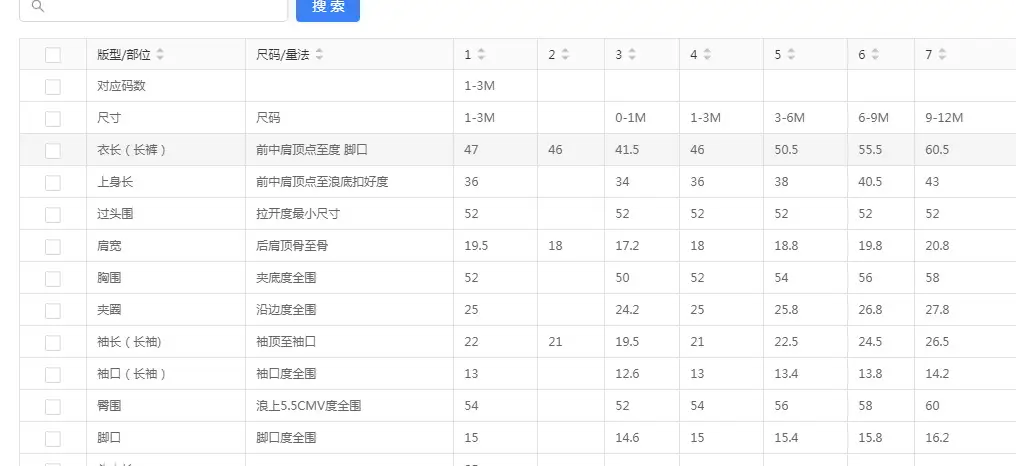Viewport: 1016px width, 466px height.
Task: Click value 47 in 衣长 row
Action: (471, 150)
